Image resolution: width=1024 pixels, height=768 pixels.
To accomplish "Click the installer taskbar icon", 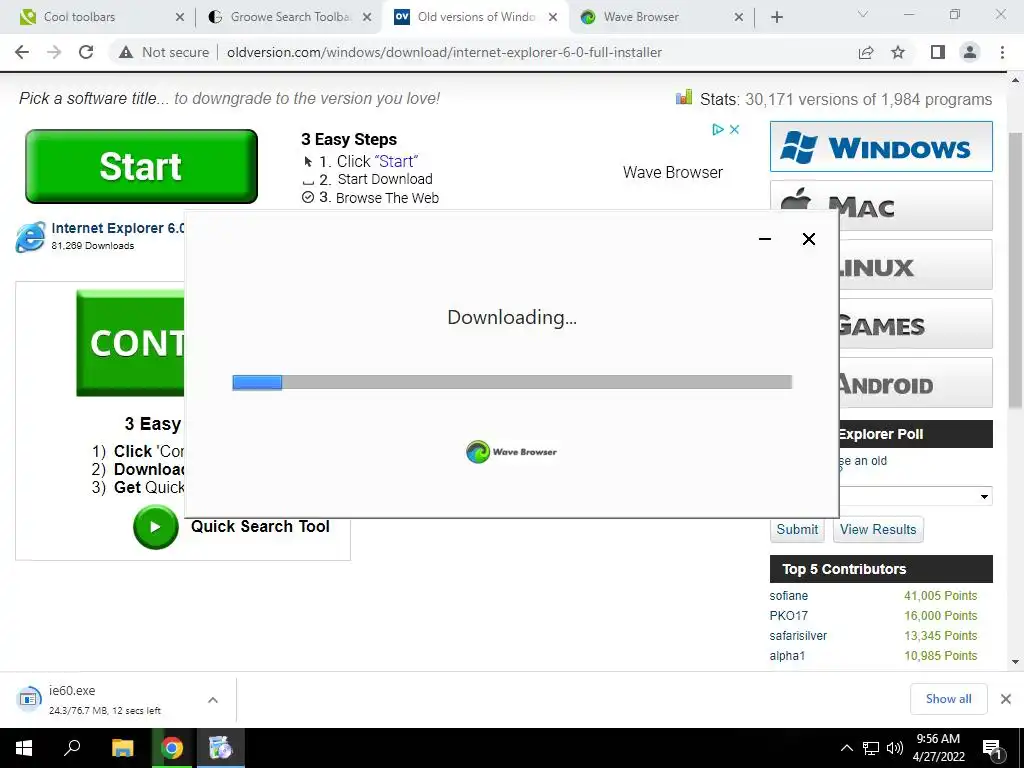I will 221,748.
